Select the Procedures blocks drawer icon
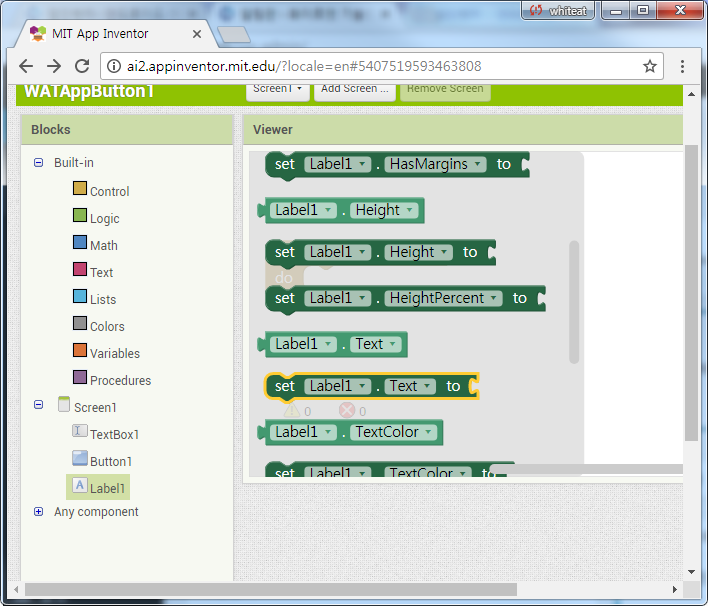The height and width of the screenshot is (606, 708). point(80,378)
